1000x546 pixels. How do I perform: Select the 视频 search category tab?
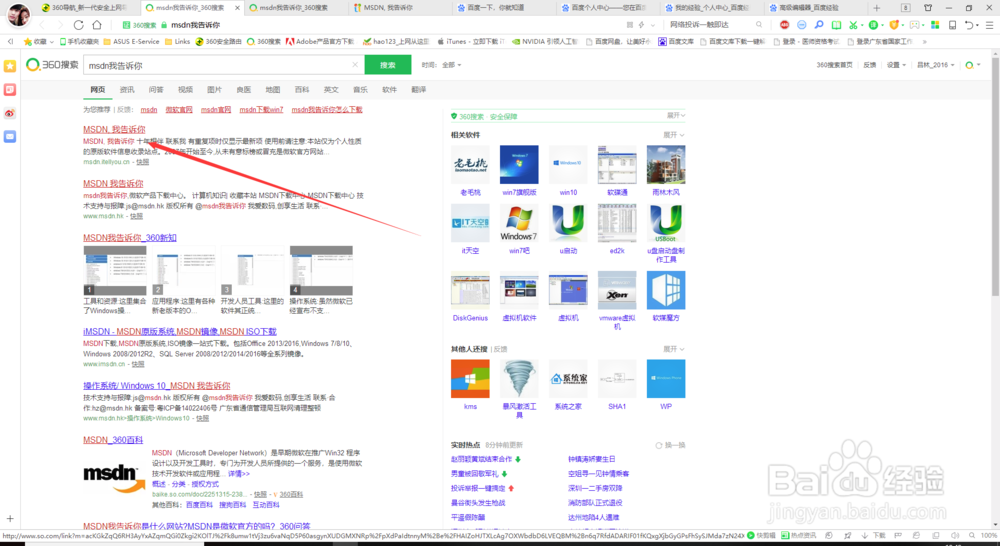pos(185,90)
